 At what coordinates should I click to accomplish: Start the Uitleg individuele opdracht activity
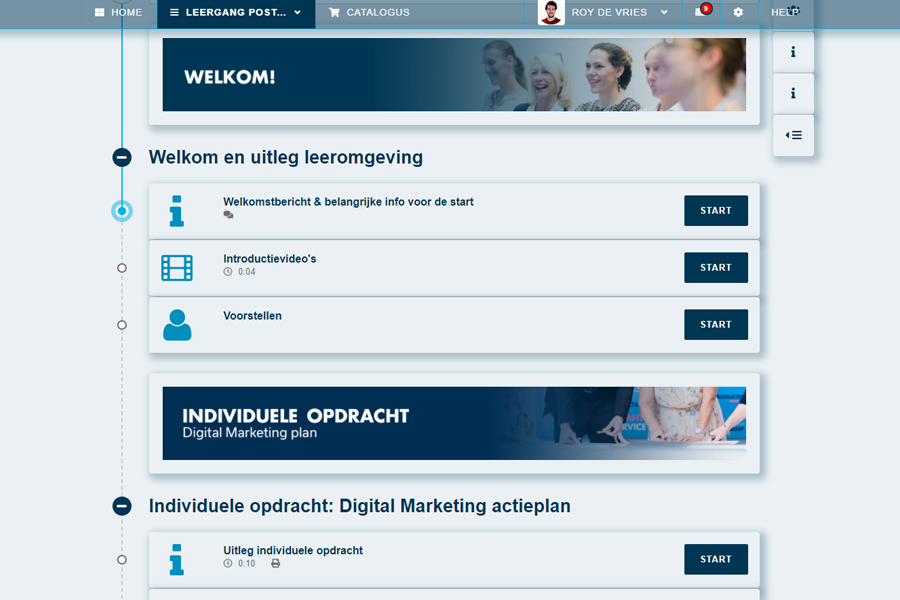pos(716,559)
